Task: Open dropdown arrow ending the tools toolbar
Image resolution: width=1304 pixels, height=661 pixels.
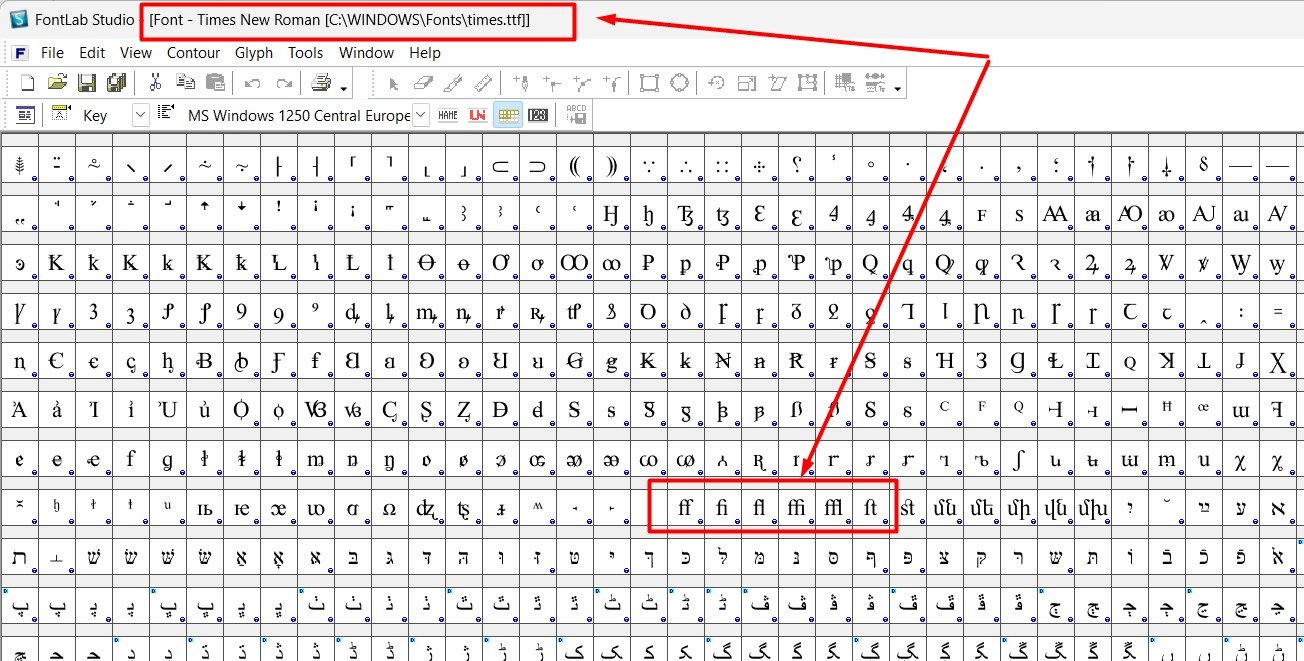Action: coord(898,88)
